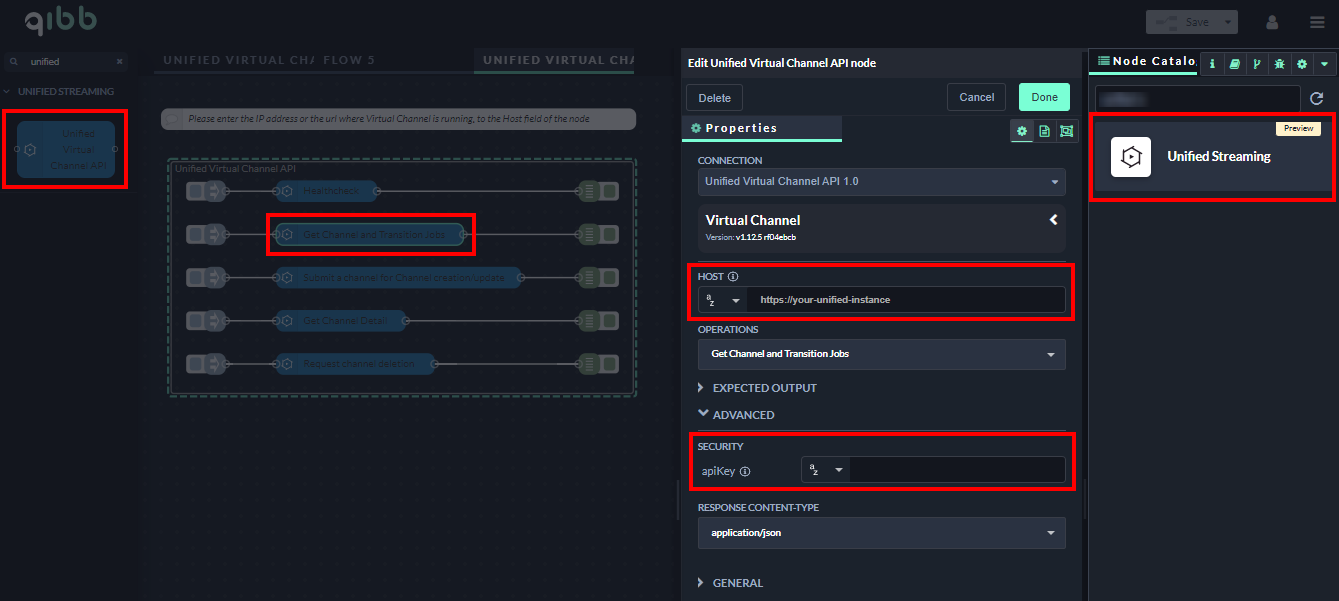This screenshot has width=1339, height=601.
Task: Select the Node Catalog tab
Action: click(x=1144, y=61)
